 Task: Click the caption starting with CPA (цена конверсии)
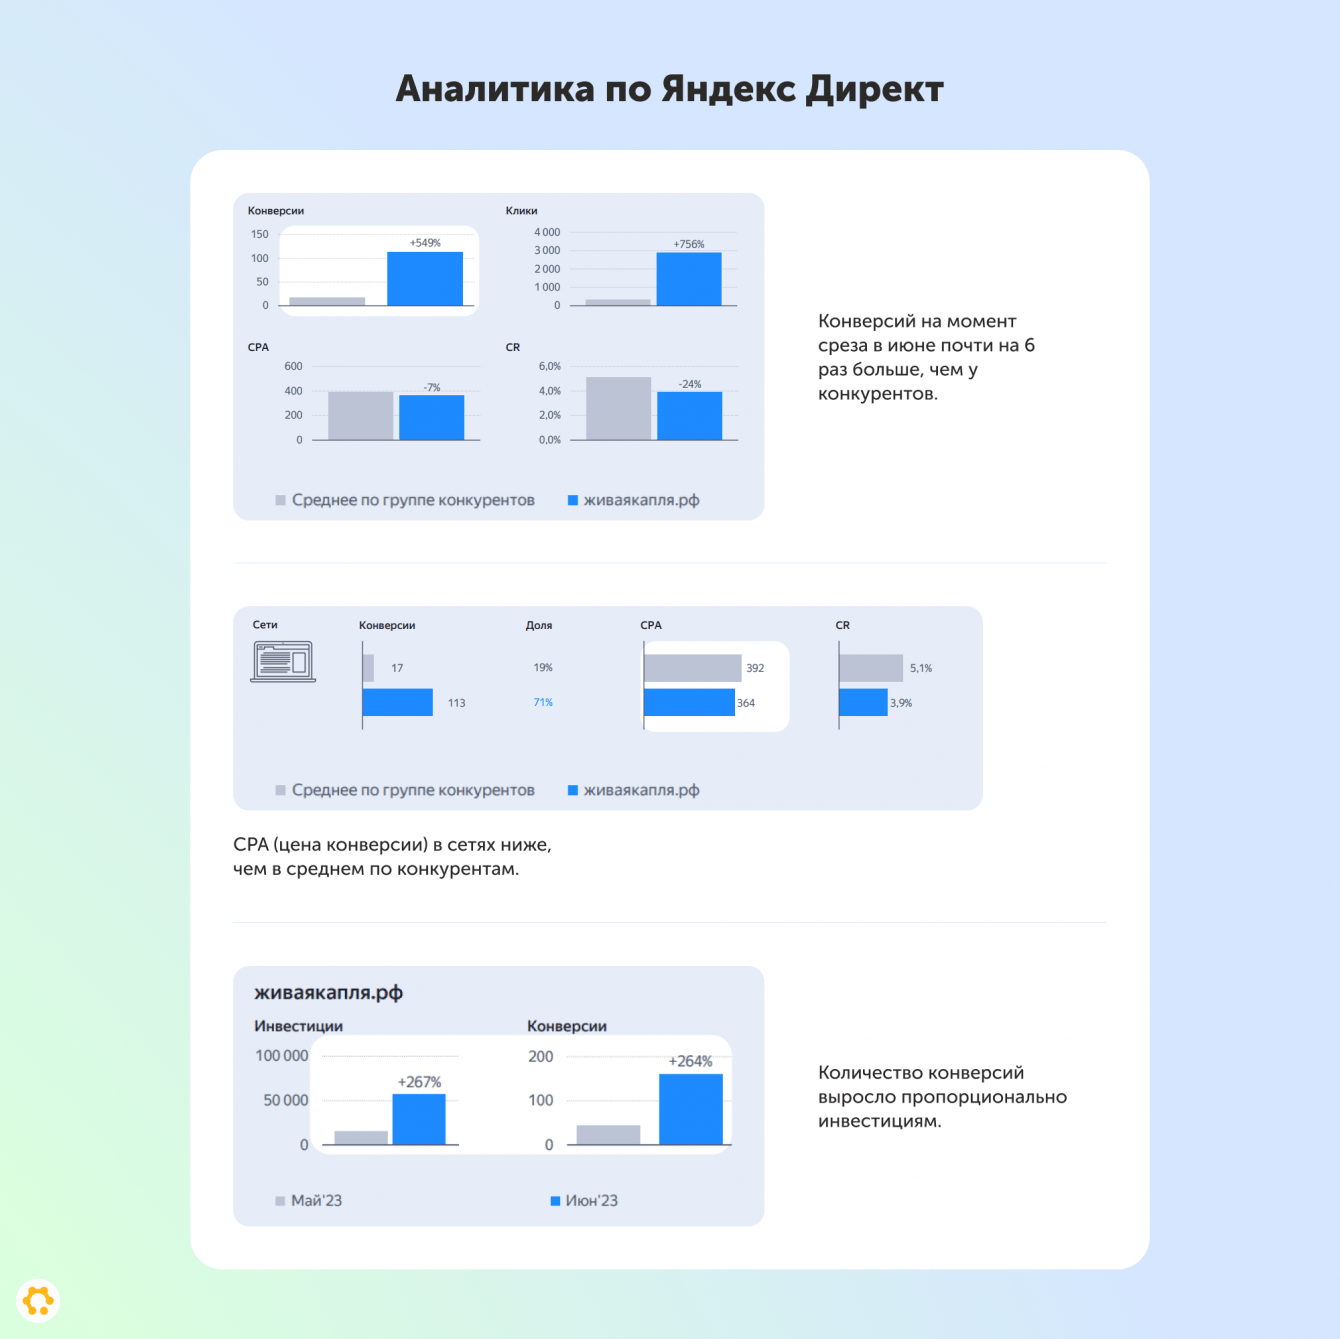coord(392,857)
